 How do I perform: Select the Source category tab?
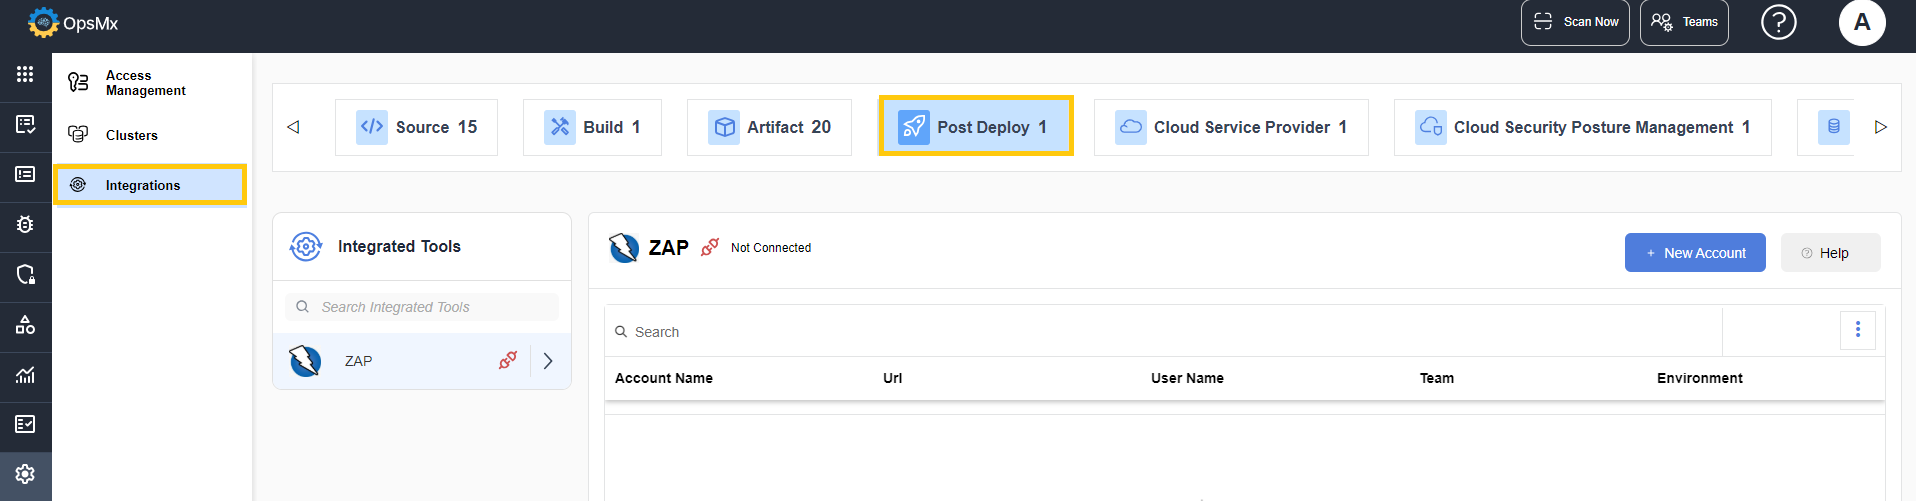tap(417, 127)
